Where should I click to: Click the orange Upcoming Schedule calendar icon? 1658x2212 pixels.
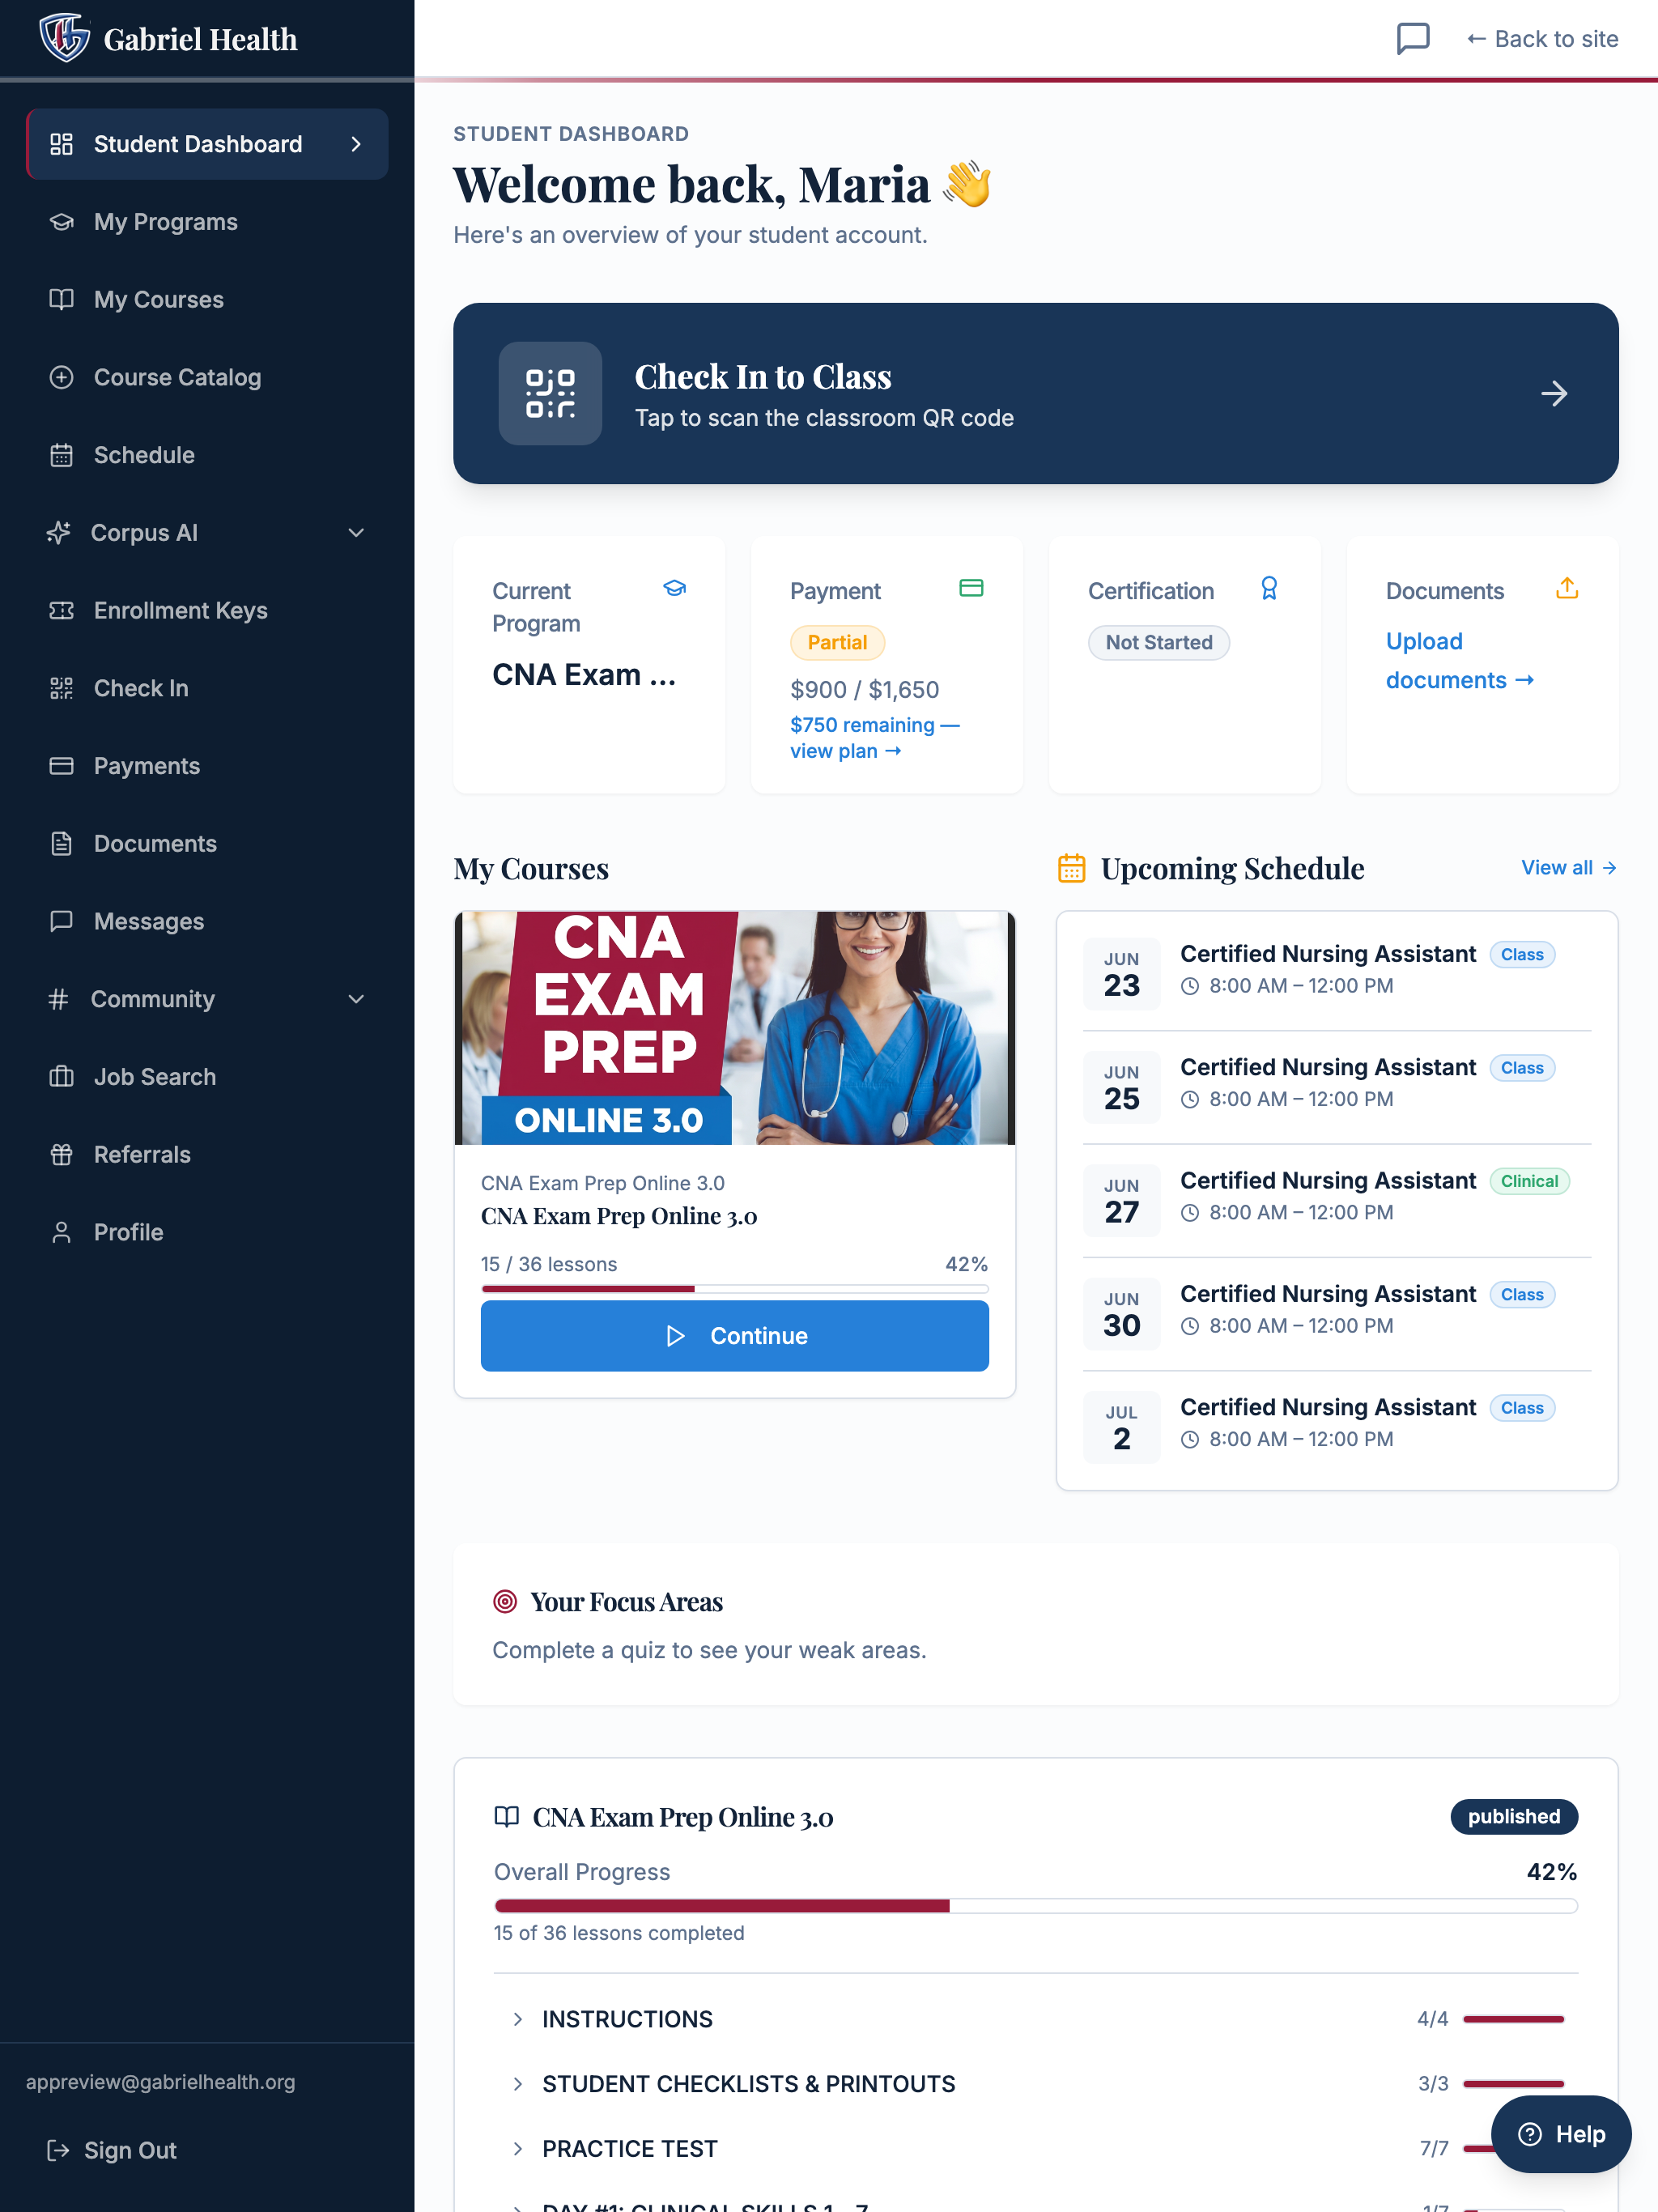pos(1071,868)
